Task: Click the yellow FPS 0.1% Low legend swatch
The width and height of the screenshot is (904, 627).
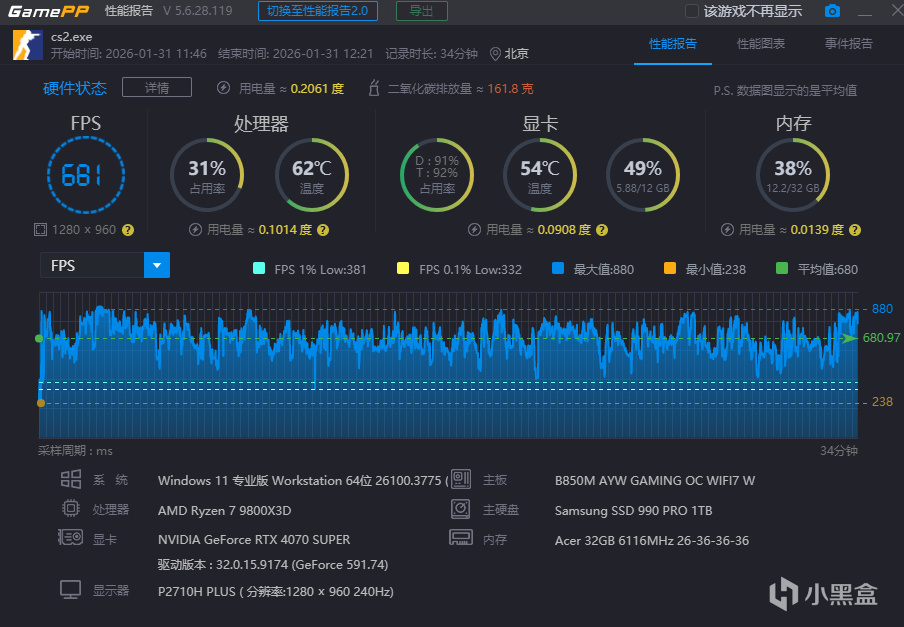Action: pyautogui.click(x=403, y=268)
